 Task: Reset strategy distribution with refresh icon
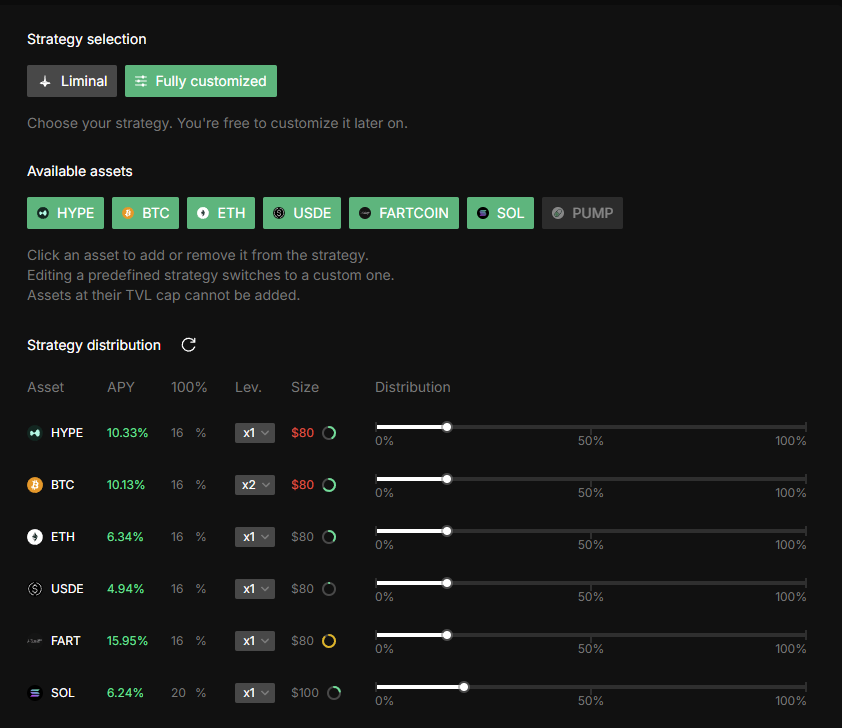point(188,345)
